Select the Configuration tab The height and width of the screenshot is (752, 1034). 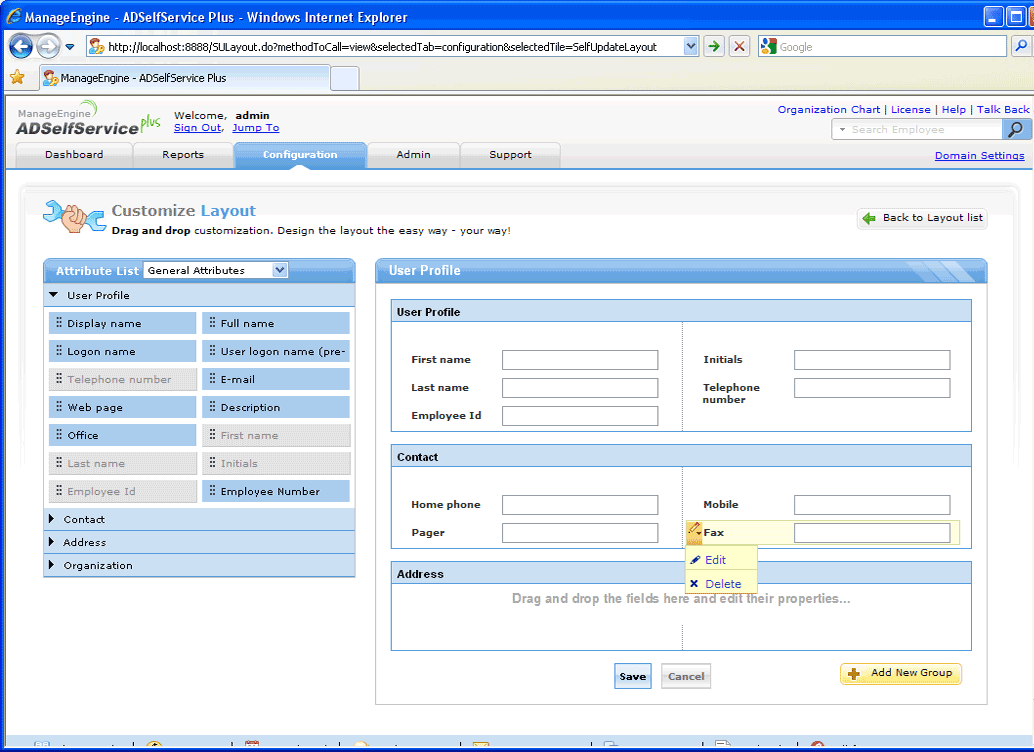(300, 154)
